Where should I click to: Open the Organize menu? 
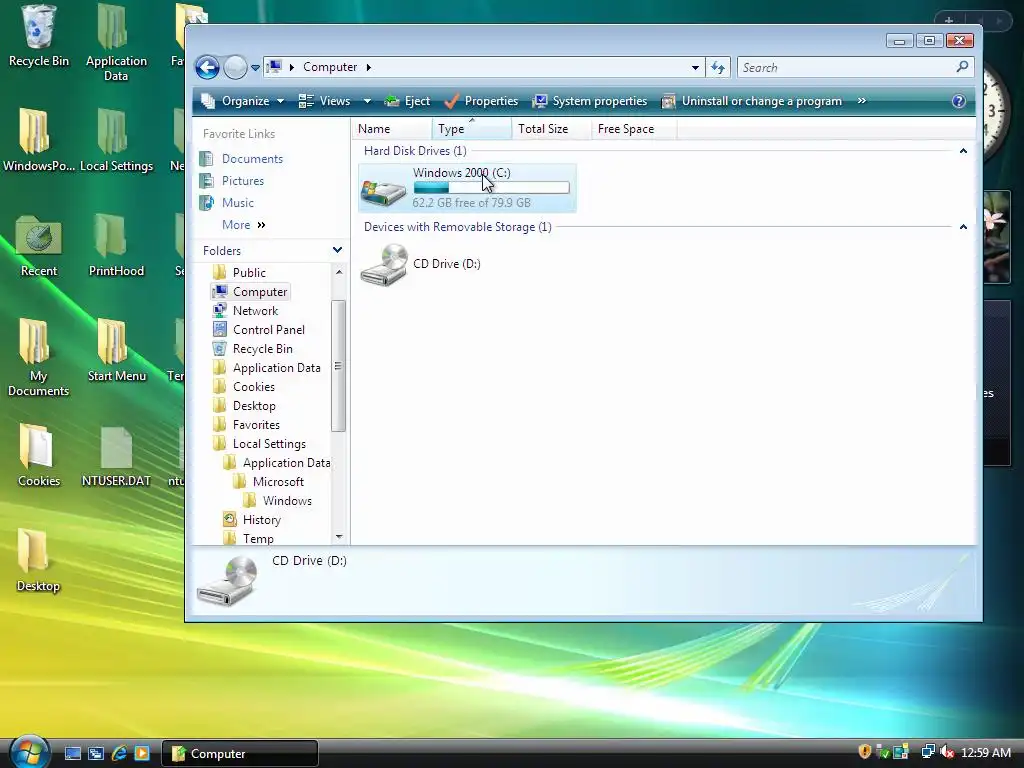pos(244,101)
